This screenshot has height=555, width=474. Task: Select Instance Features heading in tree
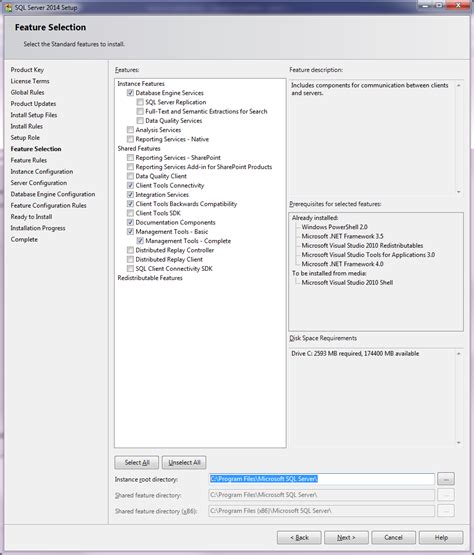(x=141, y=84)
